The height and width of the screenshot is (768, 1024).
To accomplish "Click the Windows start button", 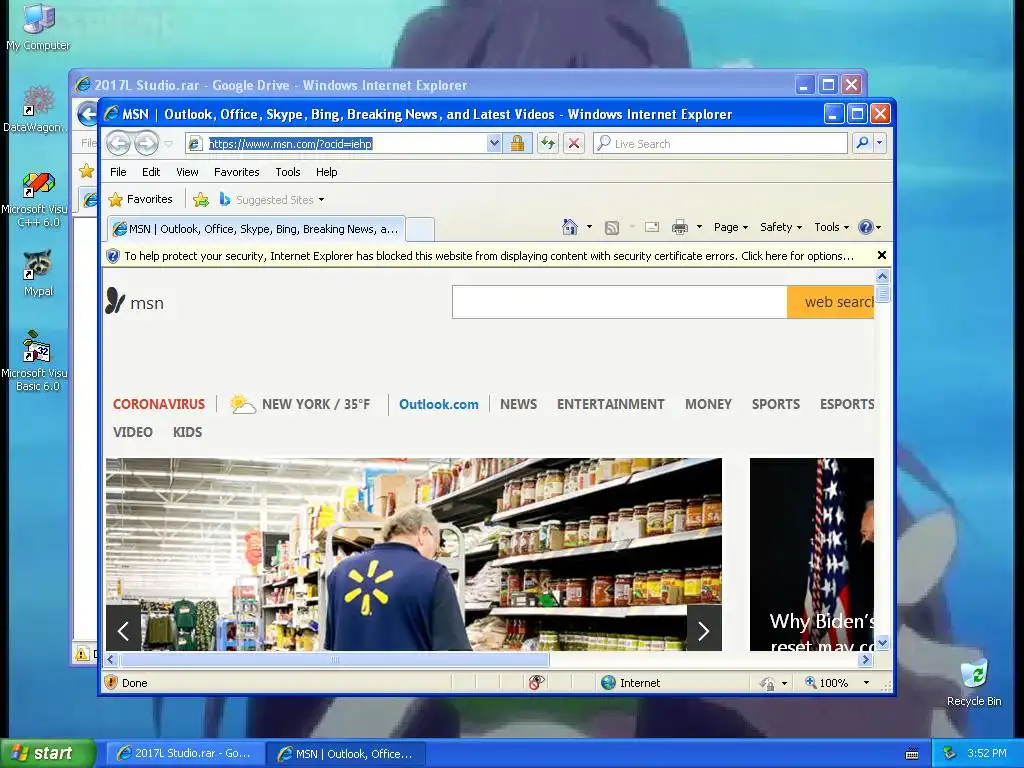I will click(48, 753).
